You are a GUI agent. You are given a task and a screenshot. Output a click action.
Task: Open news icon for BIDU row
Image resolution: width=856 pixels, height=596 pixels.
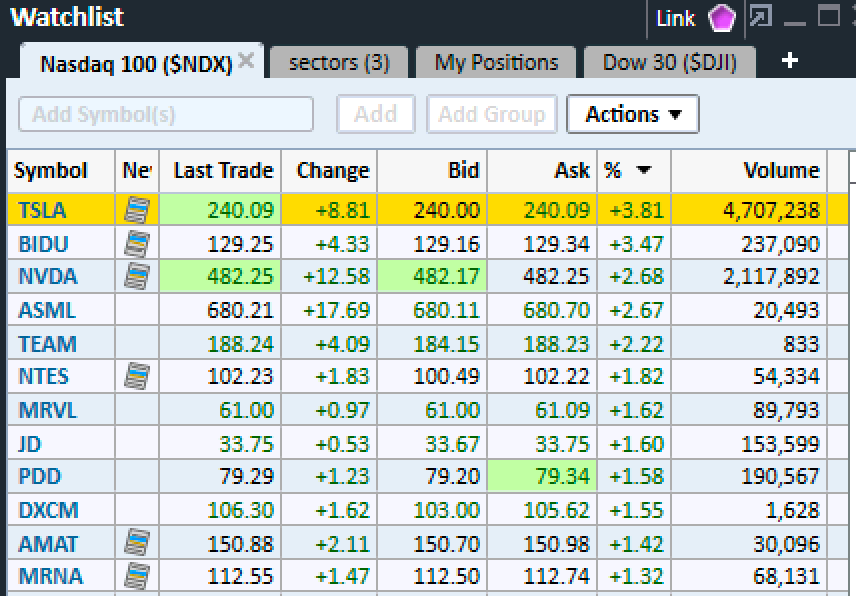136,243
